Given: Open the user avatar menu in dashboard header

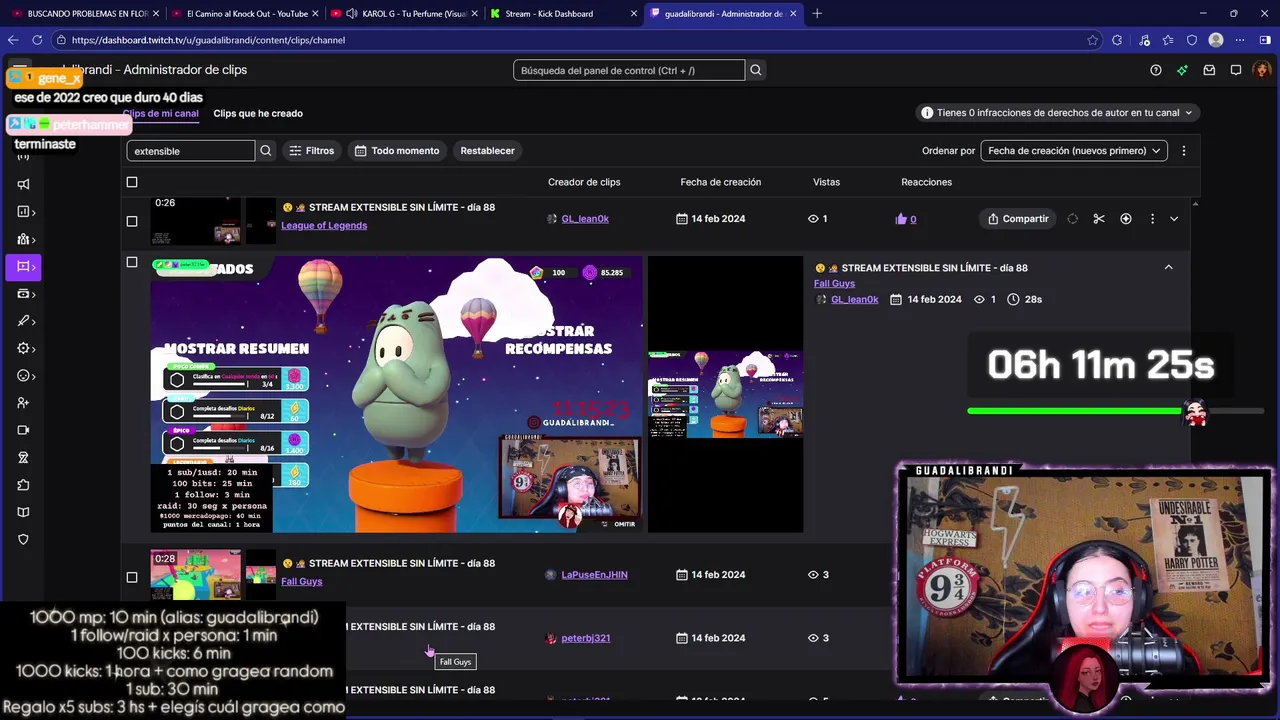Looking at the screenshot, I should [x=1262, y=70].
